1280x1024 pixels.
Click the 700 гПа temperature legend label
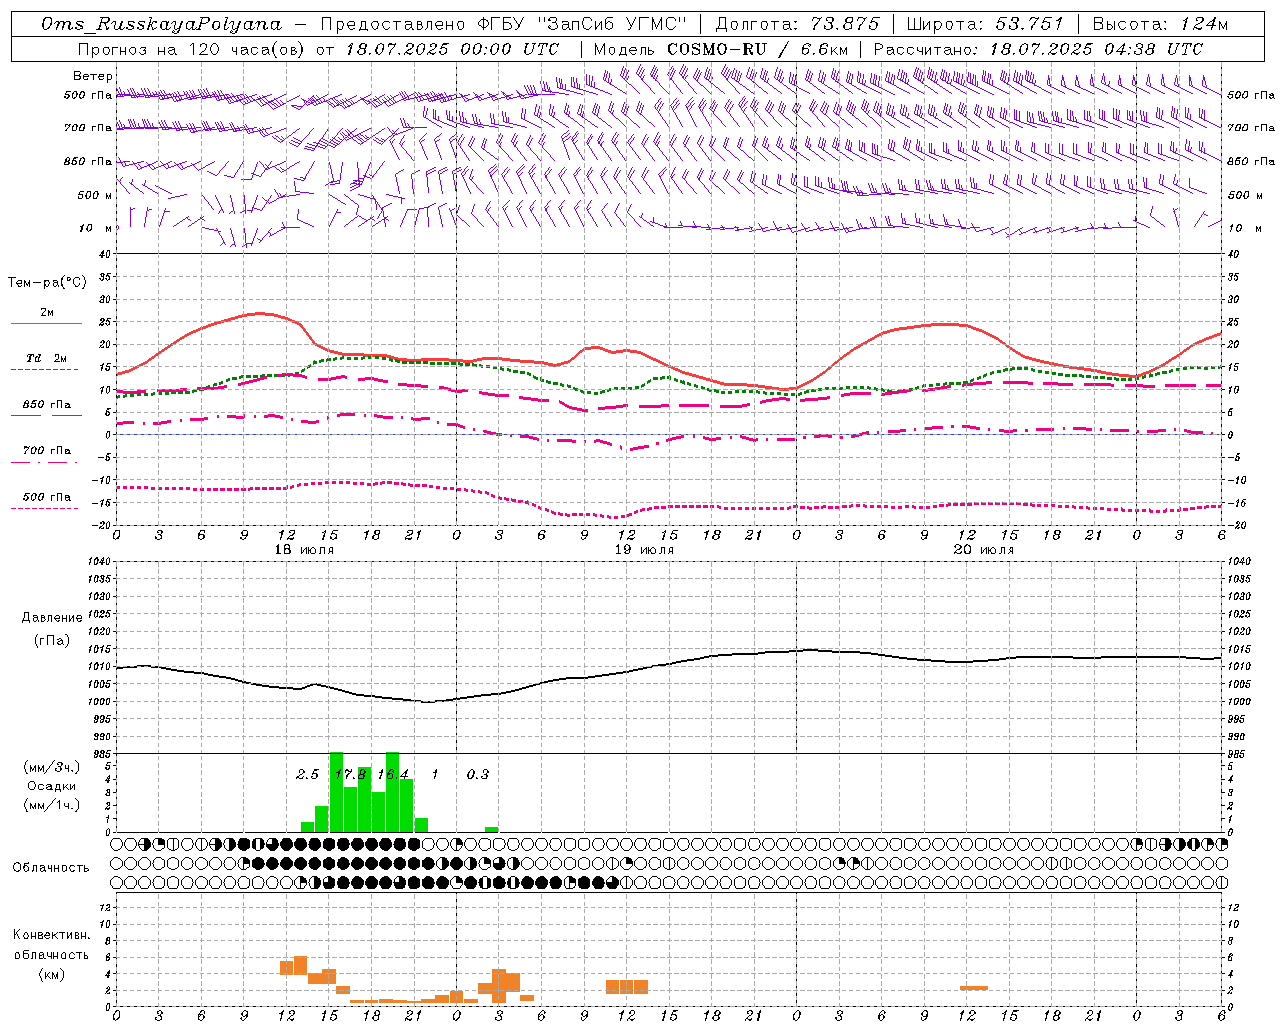click(47, 451)
